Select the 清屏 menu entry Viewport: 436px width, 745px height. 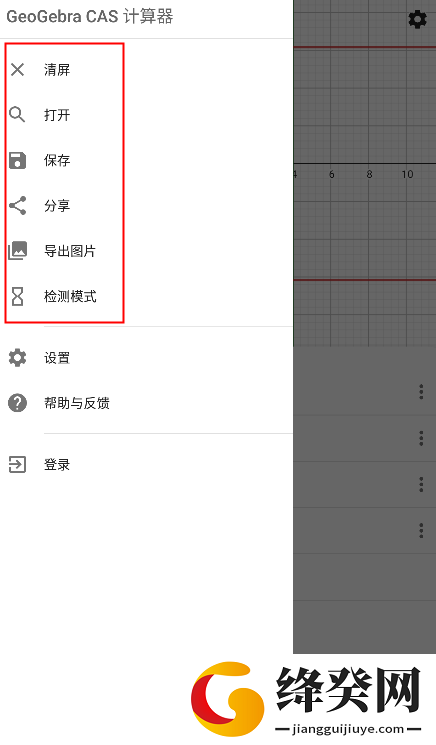pyautogui.click(x=57, y=70)
